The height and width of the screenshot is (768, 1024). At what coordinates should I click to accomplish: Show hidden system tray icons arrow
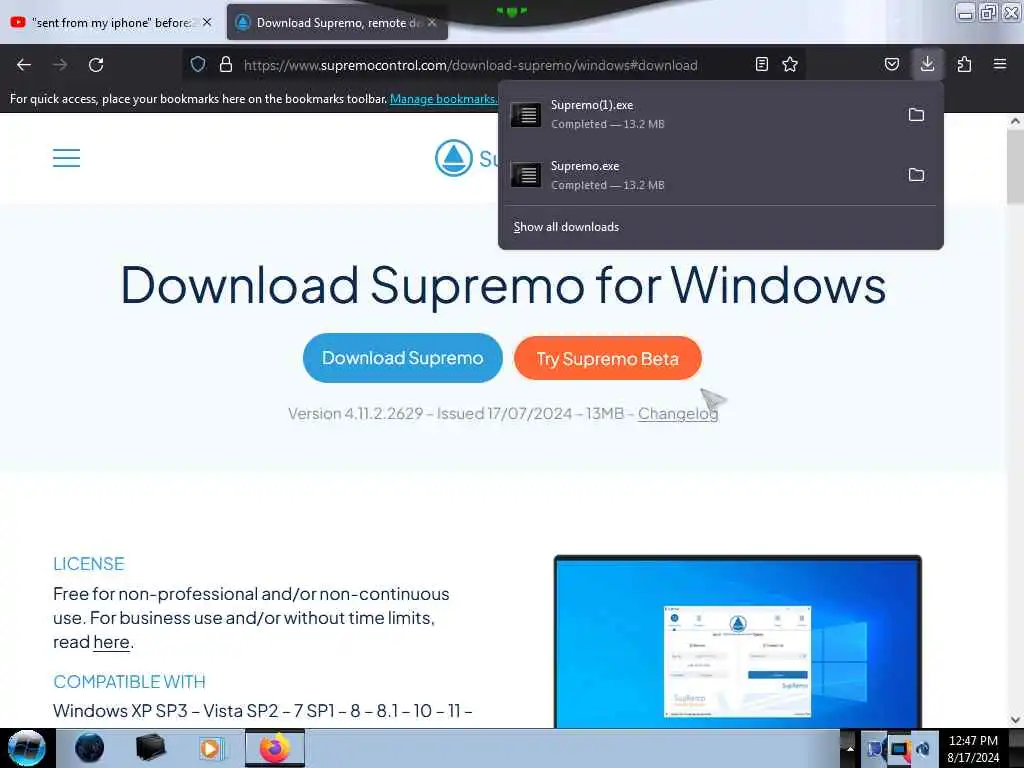pos(850,749)
